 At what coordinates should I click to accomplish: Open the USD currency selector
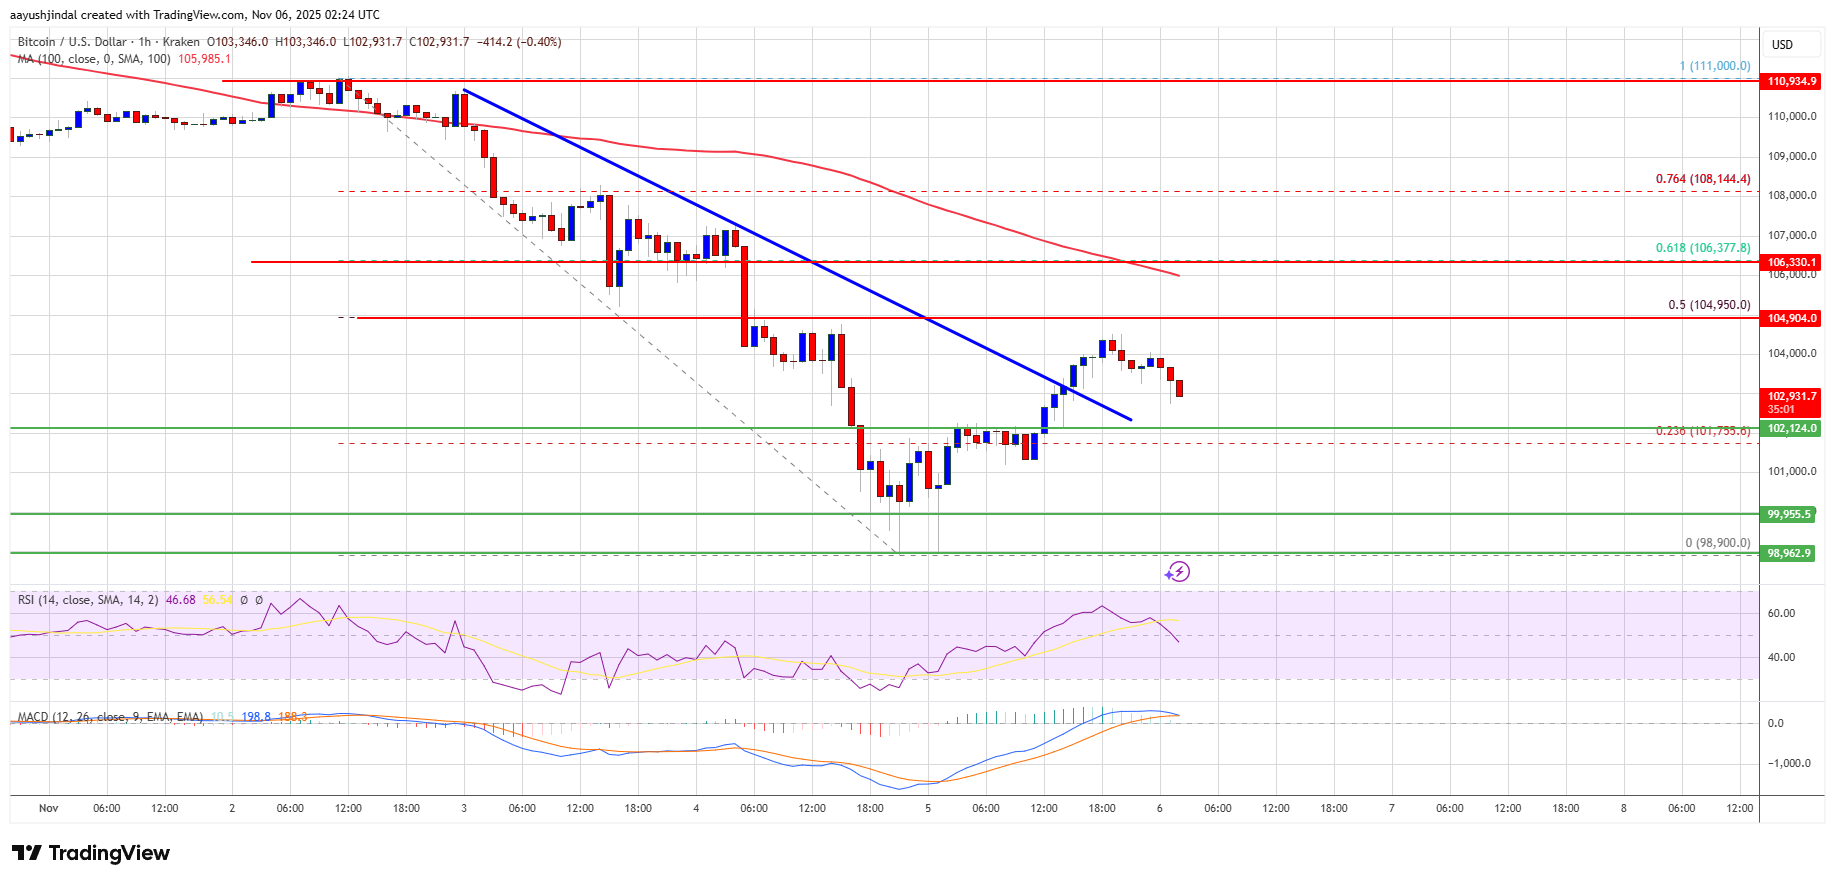(1782, 45)
